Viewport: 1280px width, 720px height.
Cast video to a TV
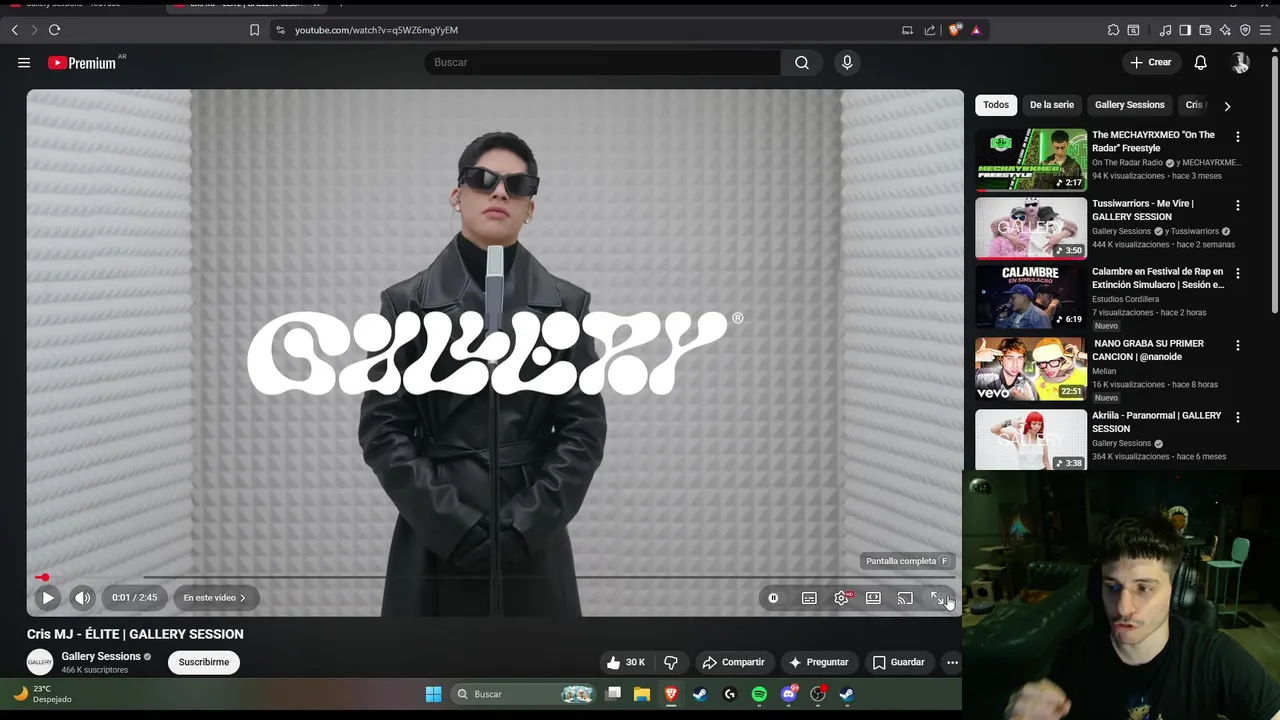click(x=905, y=598)
